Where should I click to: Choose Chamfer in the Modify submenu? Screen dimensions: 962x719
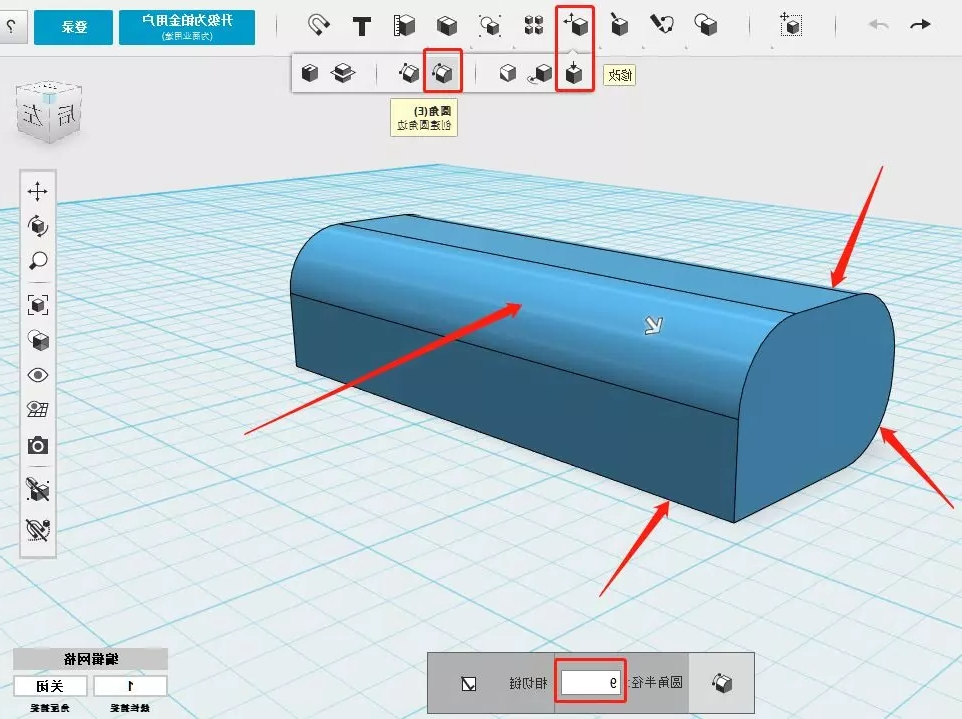408,74
